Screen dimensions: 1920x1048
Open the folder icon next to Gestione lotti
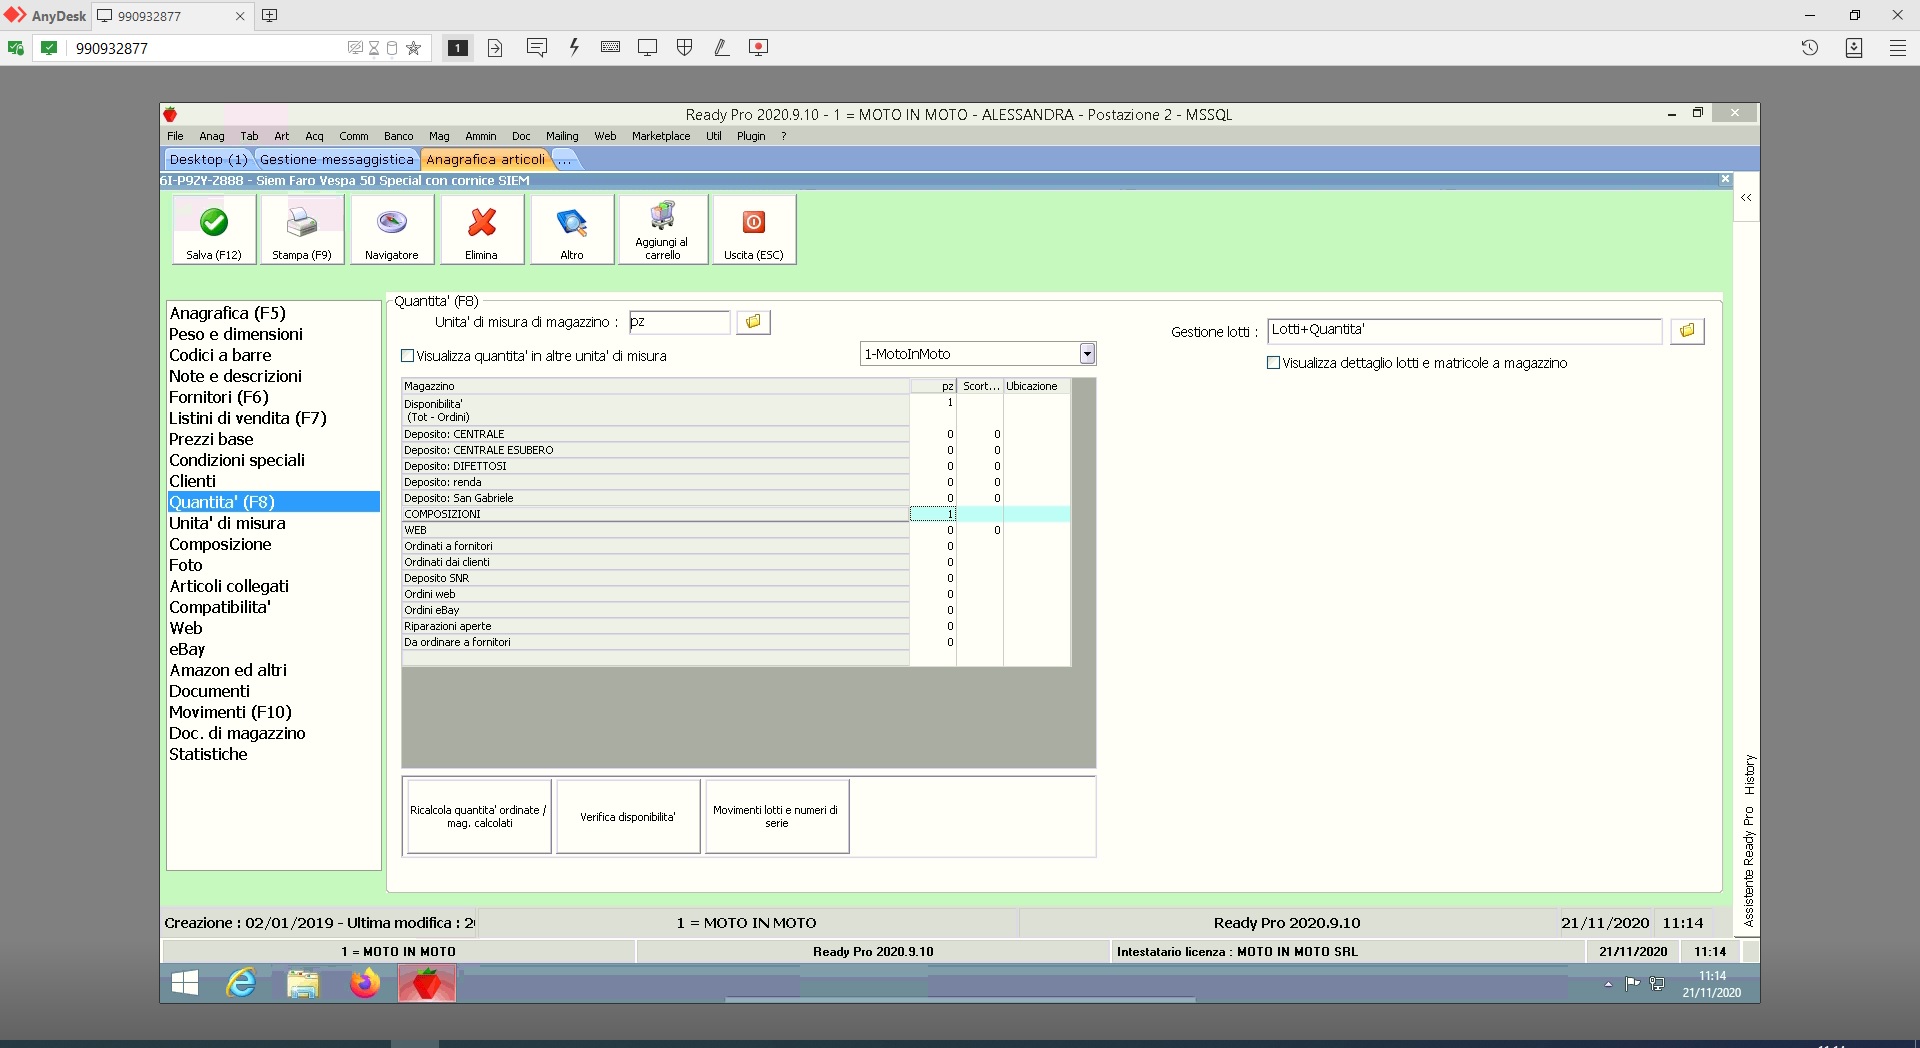tap(1687, 331)
